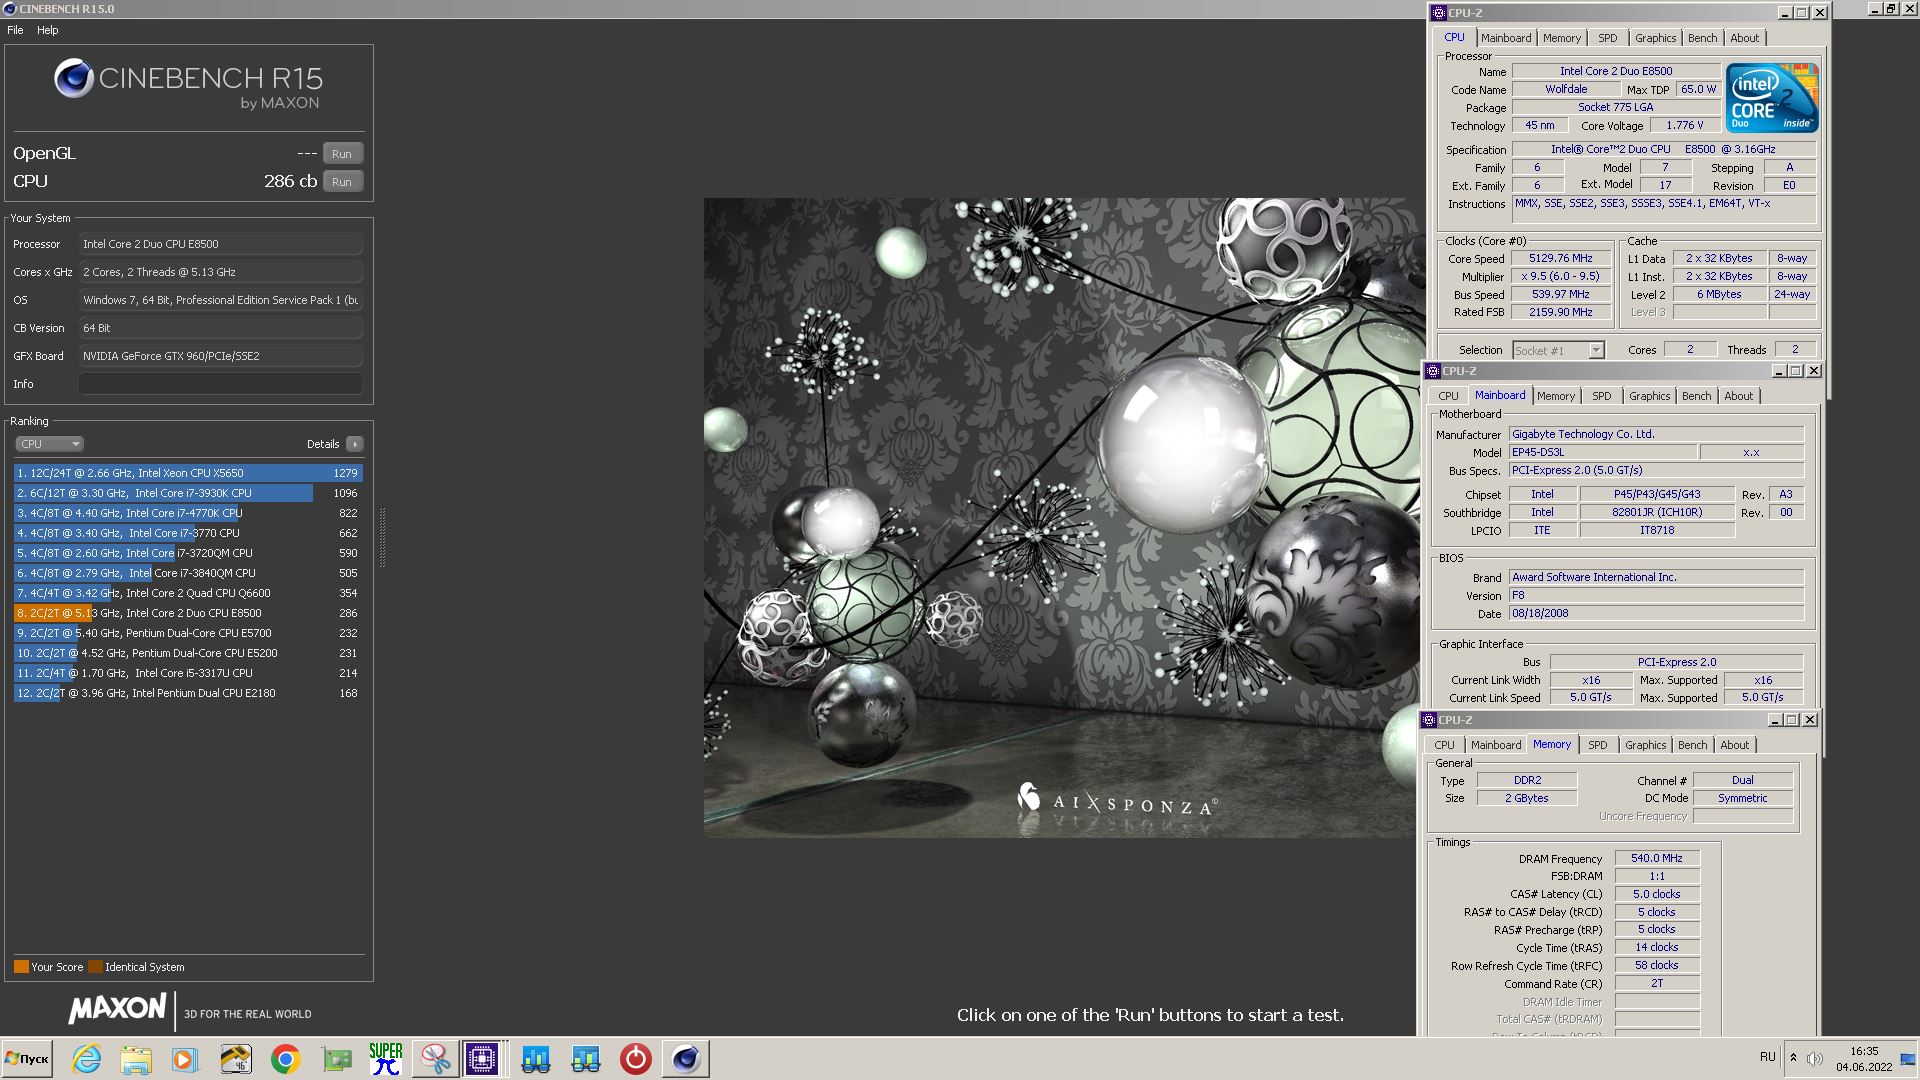The height and width of the screenshot is (1080, 1920).
Task: Open Mainboard tab in bottom CPU-Z window
Action: [x=1495, y=745]
